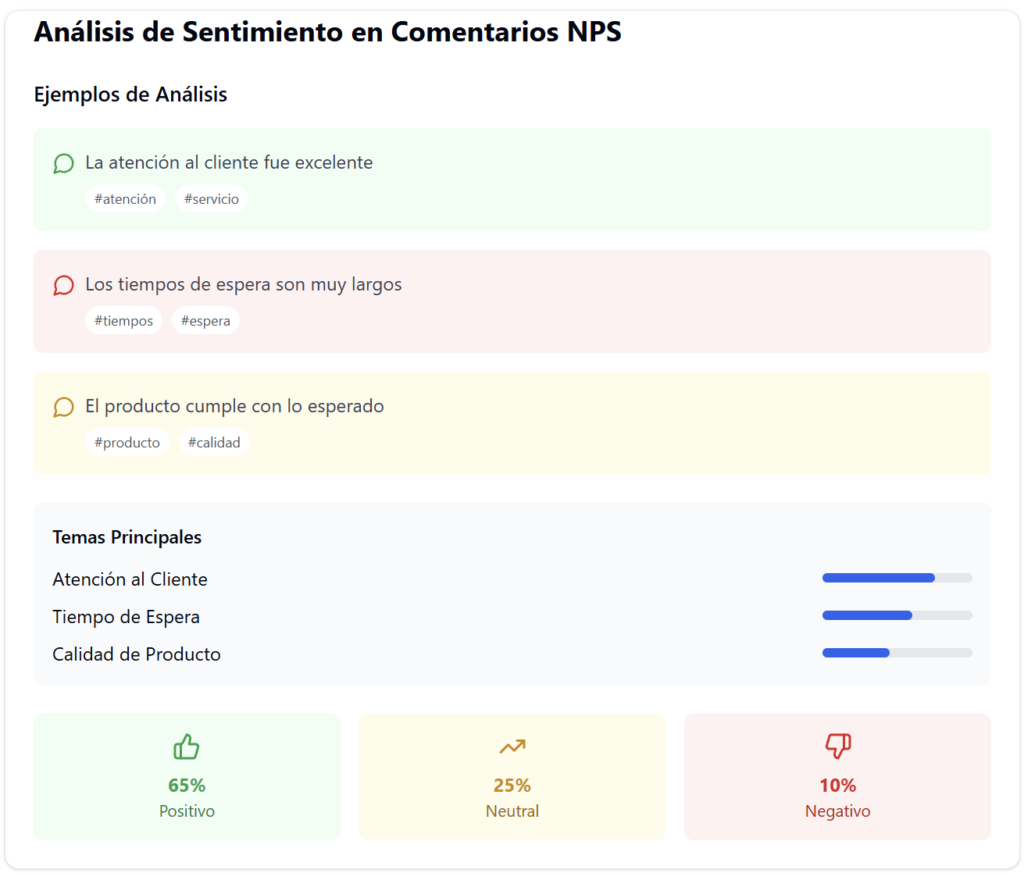Open the 65% Positivo card
1024x873 pixels.
187,776
